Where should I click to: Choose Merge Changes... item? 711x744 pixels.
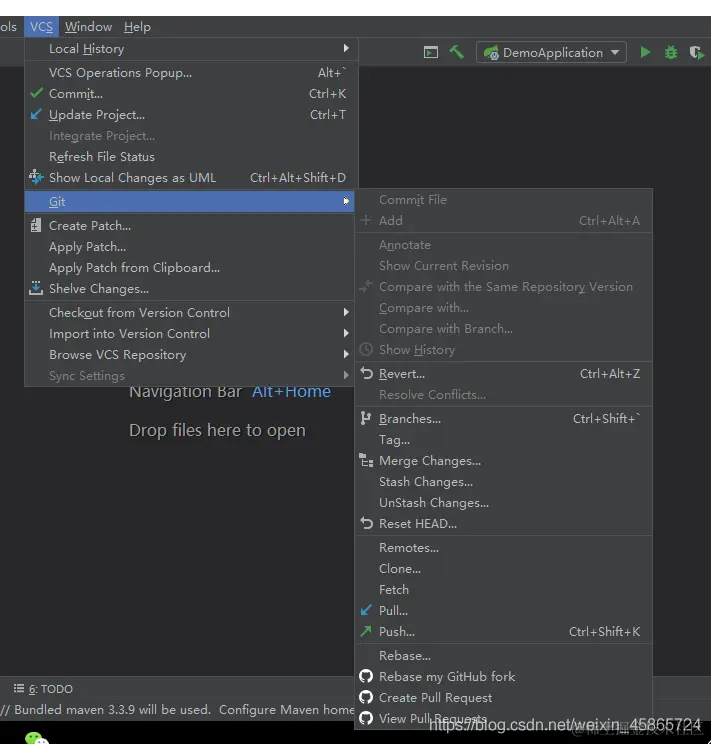tap(504, 460)
